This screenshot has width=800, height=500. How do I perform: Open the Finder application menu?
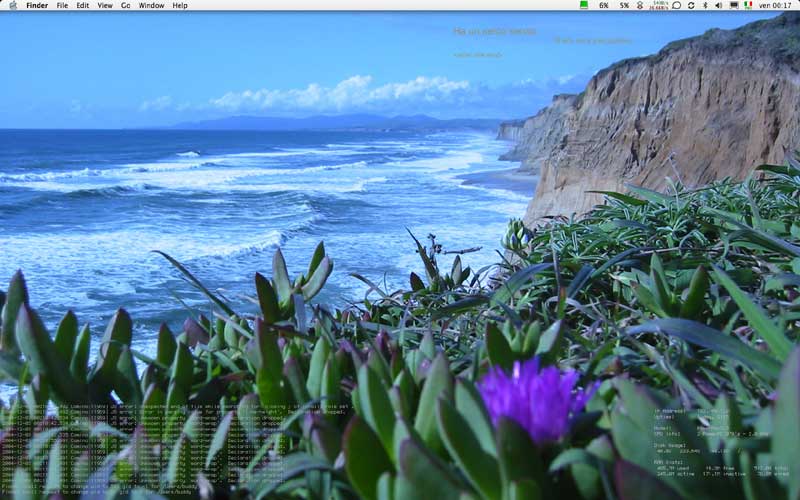tap(37, 5)
